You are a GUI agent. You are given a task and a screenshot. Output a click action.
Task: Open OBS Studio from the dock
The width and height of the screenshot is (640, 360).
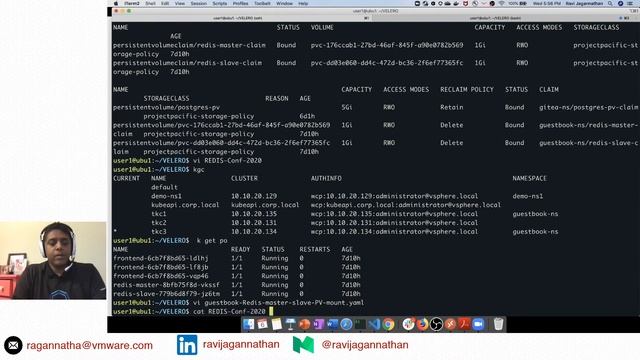coord(436,324)
